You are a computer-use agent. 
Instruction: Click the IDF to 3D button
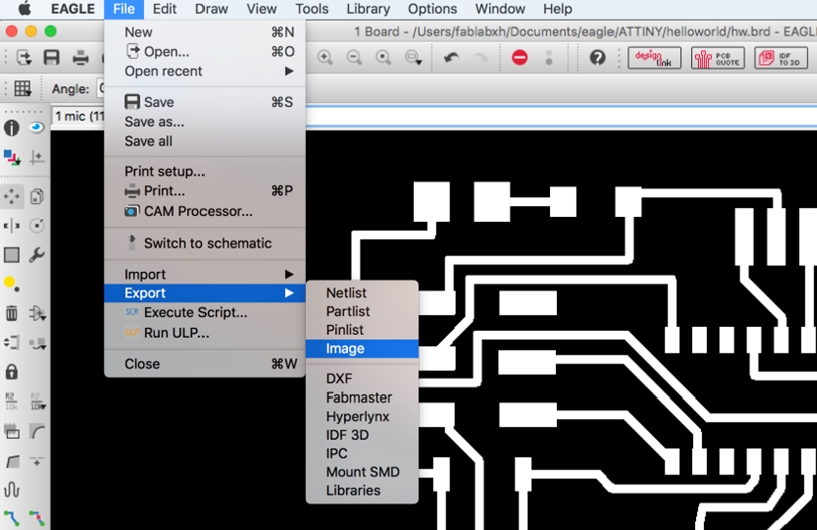pyautogui.click(x=781, y=58)
